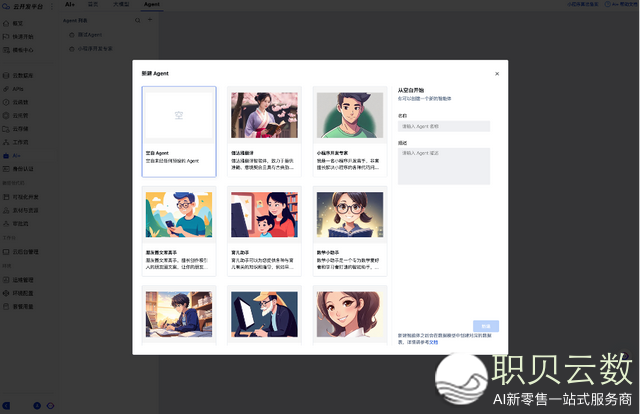
Task: Select the 朋友圈文案高手 template card
Action: (179, 229)
